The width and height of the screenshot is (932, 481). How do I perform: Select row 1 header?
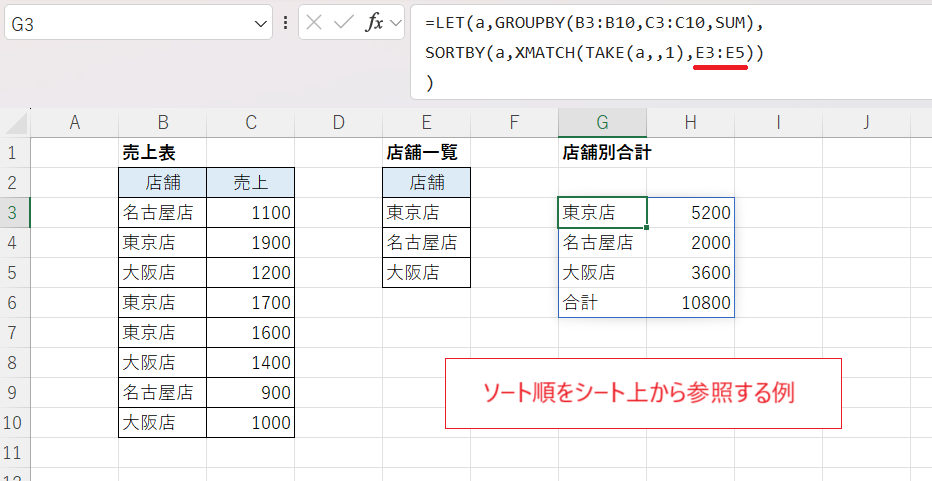tap(15, 153)
